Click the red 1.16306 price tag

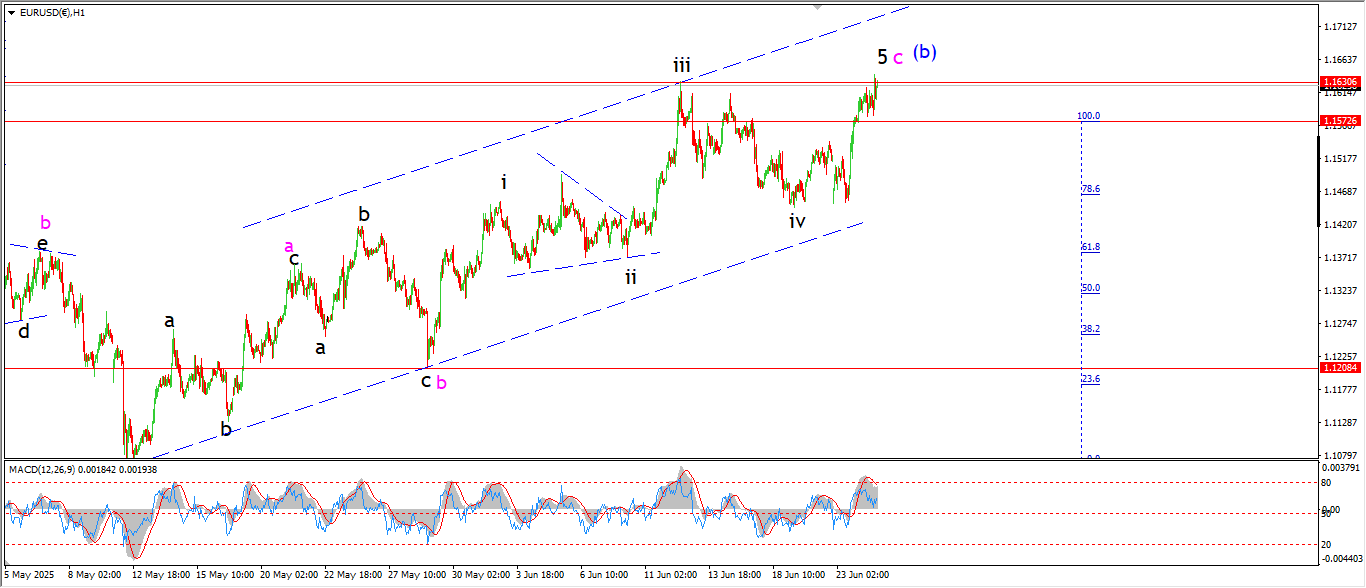point(1340,82)
